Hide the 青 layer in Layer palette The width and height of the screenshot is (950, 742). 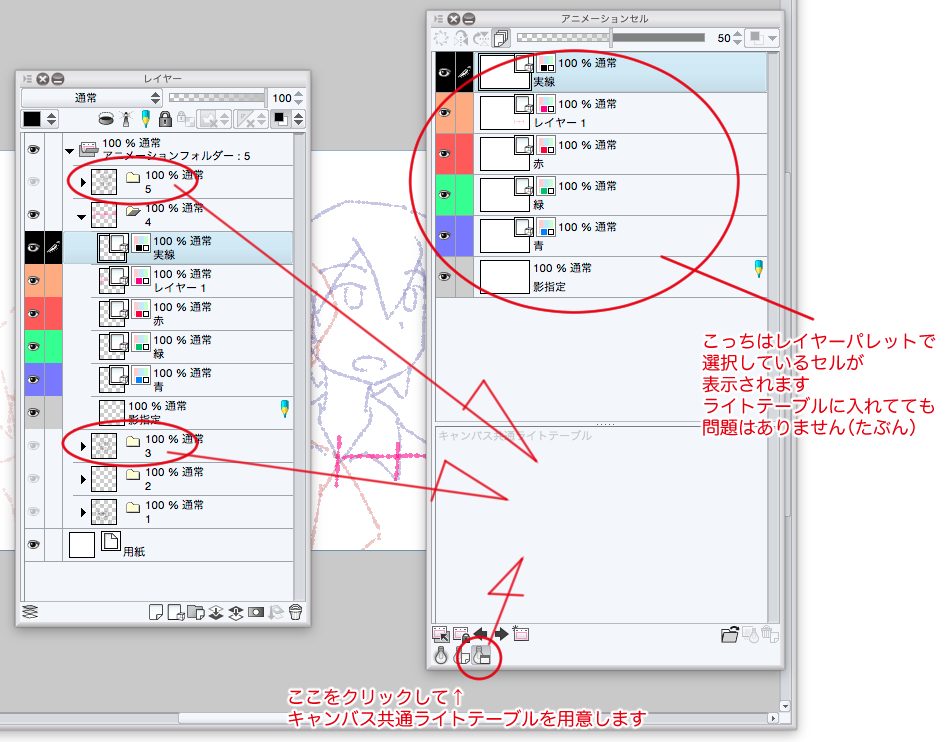click(x=34, y=380)
